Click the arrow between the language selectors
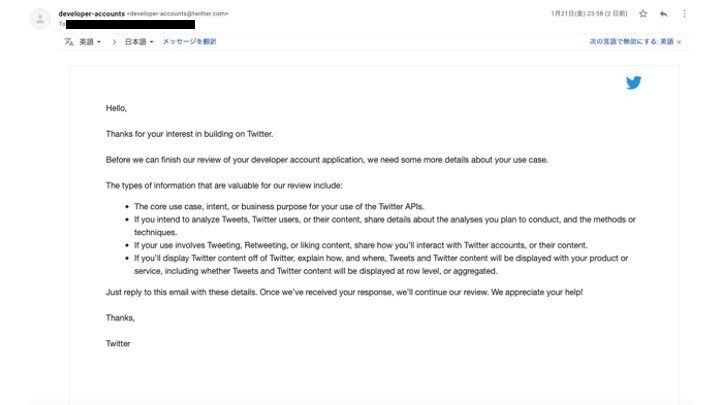Screen dimensions: 720x405 (x=114, y=42)
